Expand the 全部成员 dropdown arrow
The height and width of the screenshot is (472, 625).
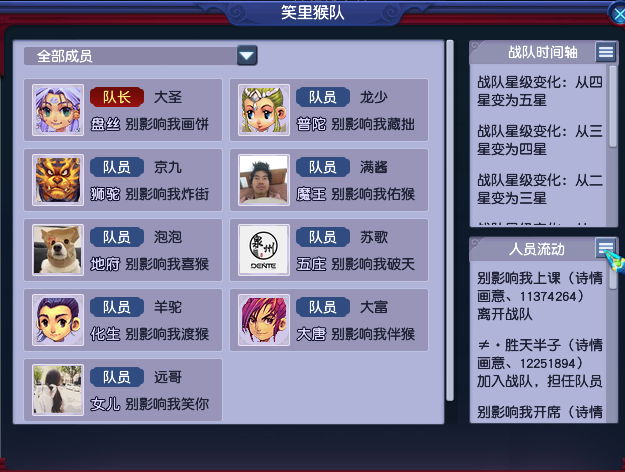tap(247, 55)
